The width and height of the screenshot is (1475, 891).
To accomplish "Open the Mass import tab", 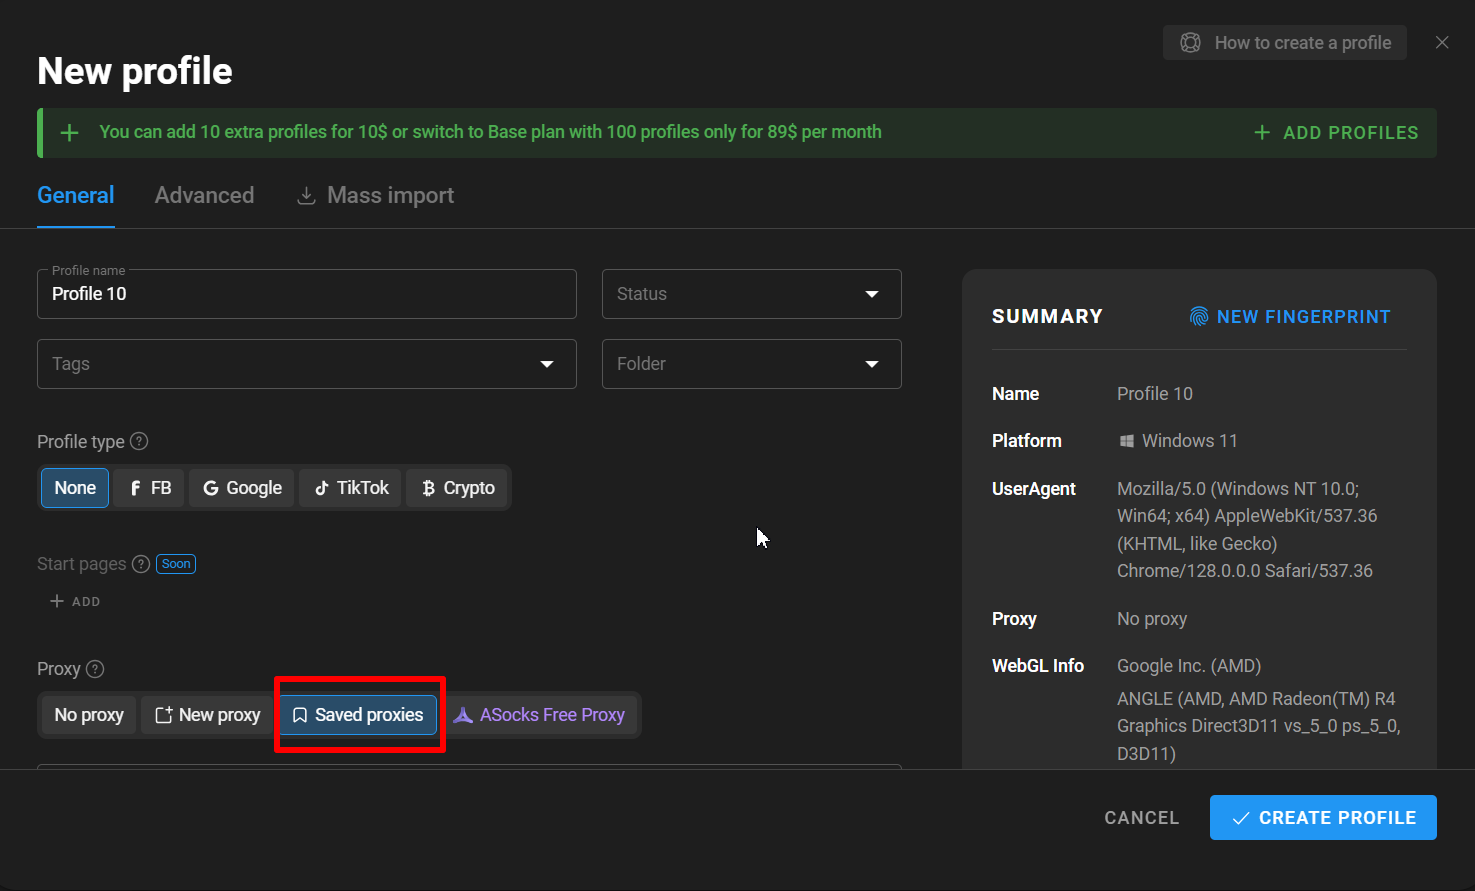I will [376, 196].
